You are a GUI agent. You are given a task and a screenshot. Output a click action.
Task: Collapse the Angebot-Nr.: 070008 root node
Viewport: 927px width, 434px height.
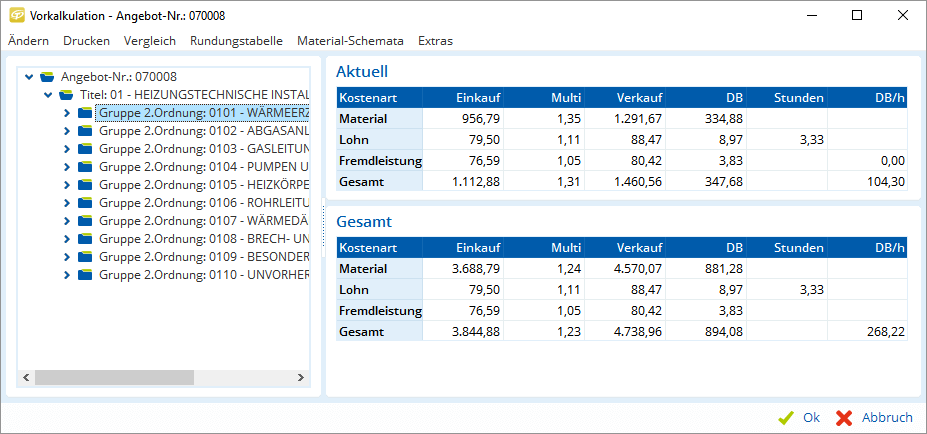coord(29,77)
